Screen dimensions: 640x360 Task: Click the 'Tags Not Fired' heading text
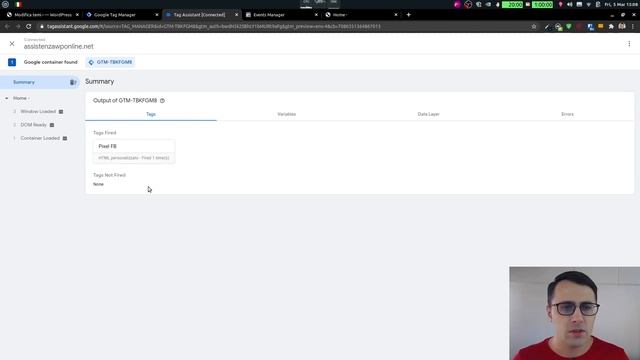109,175
